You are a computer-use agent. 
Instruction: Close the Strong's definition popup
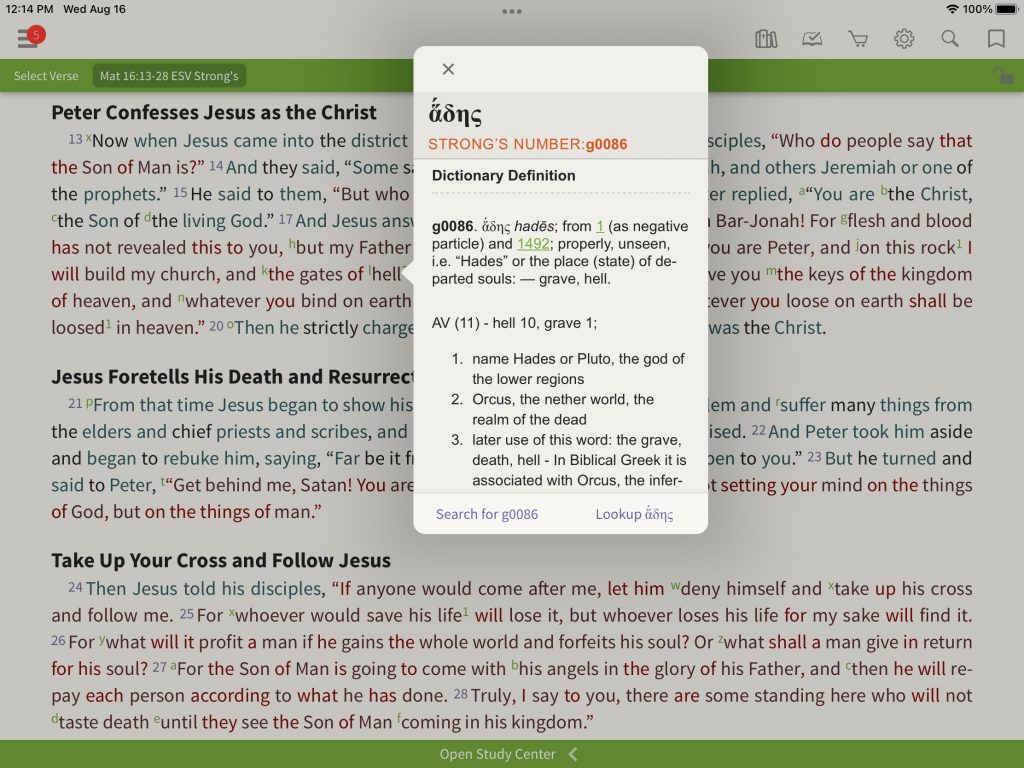coord(448,69)
